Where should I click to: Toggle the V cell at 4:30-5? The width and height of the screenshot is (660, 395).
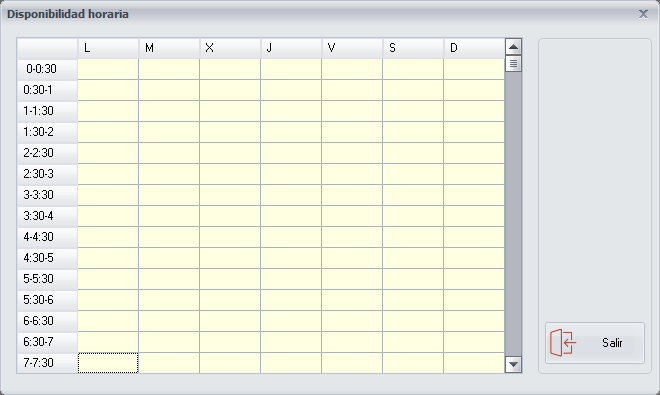(x=352, y=258)
